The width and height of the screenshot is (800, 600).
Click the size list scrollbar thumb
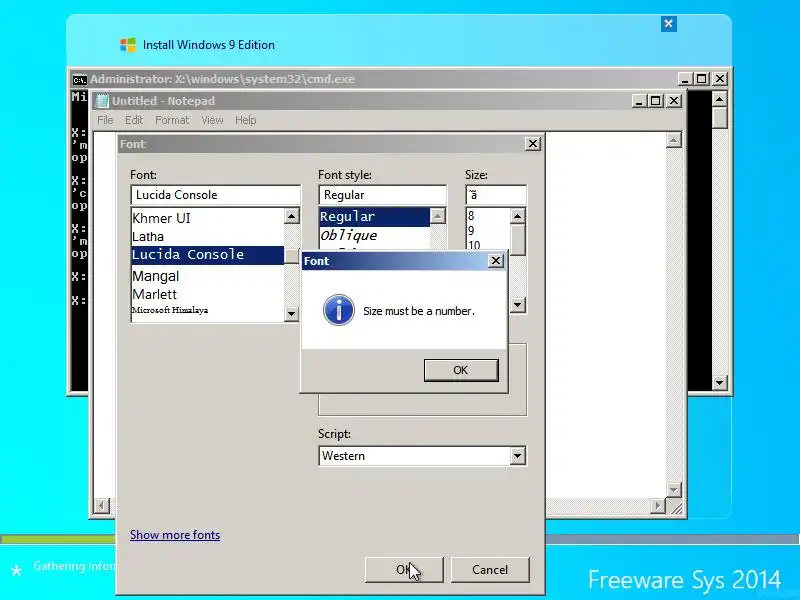tap(517, 238)
